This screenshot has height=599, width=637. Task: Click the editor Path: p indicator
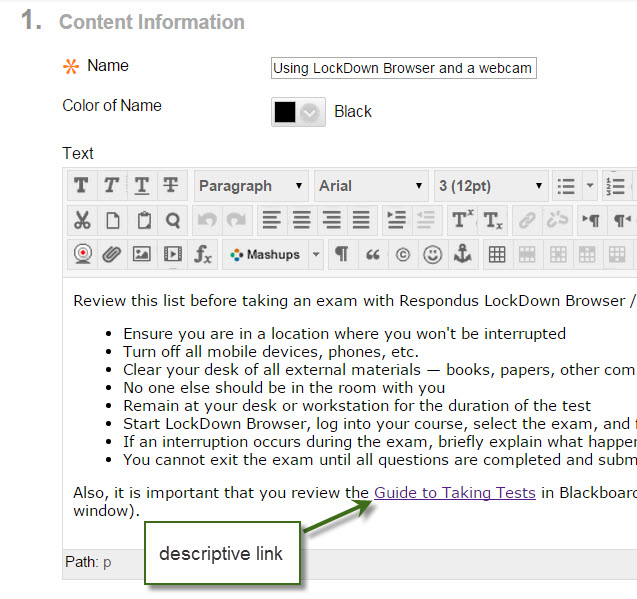[88, 562]
